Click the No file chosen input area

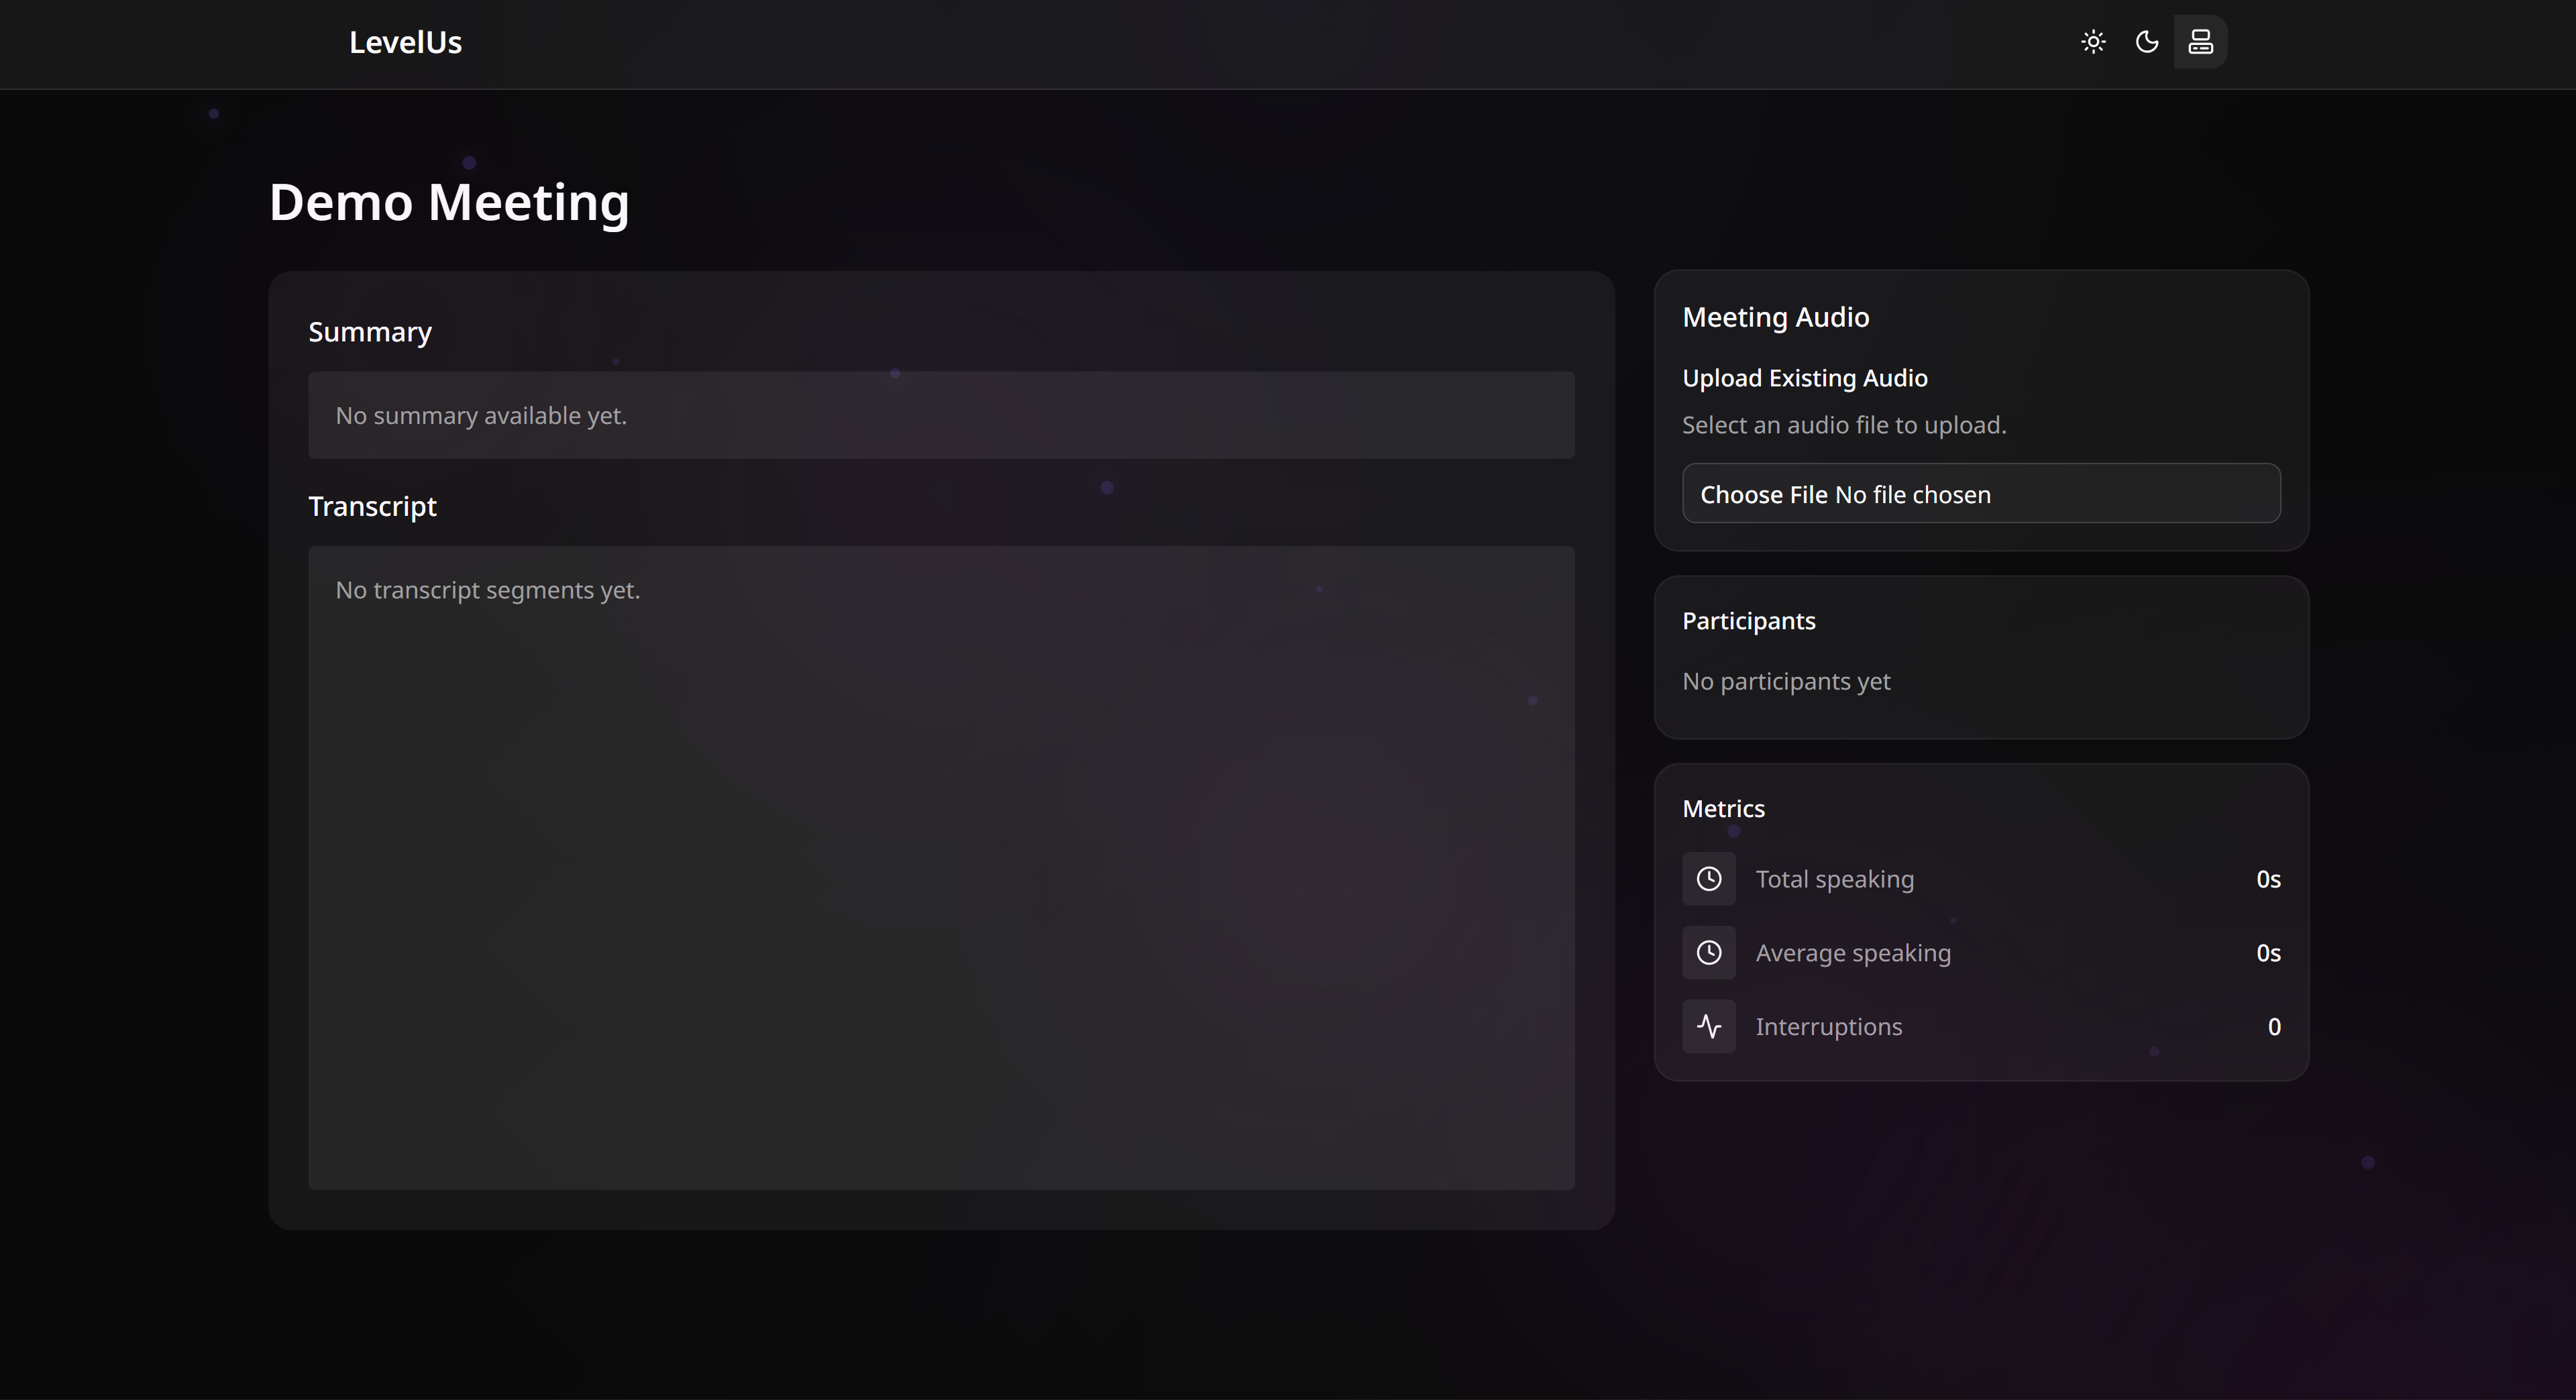coord(1912,495)
